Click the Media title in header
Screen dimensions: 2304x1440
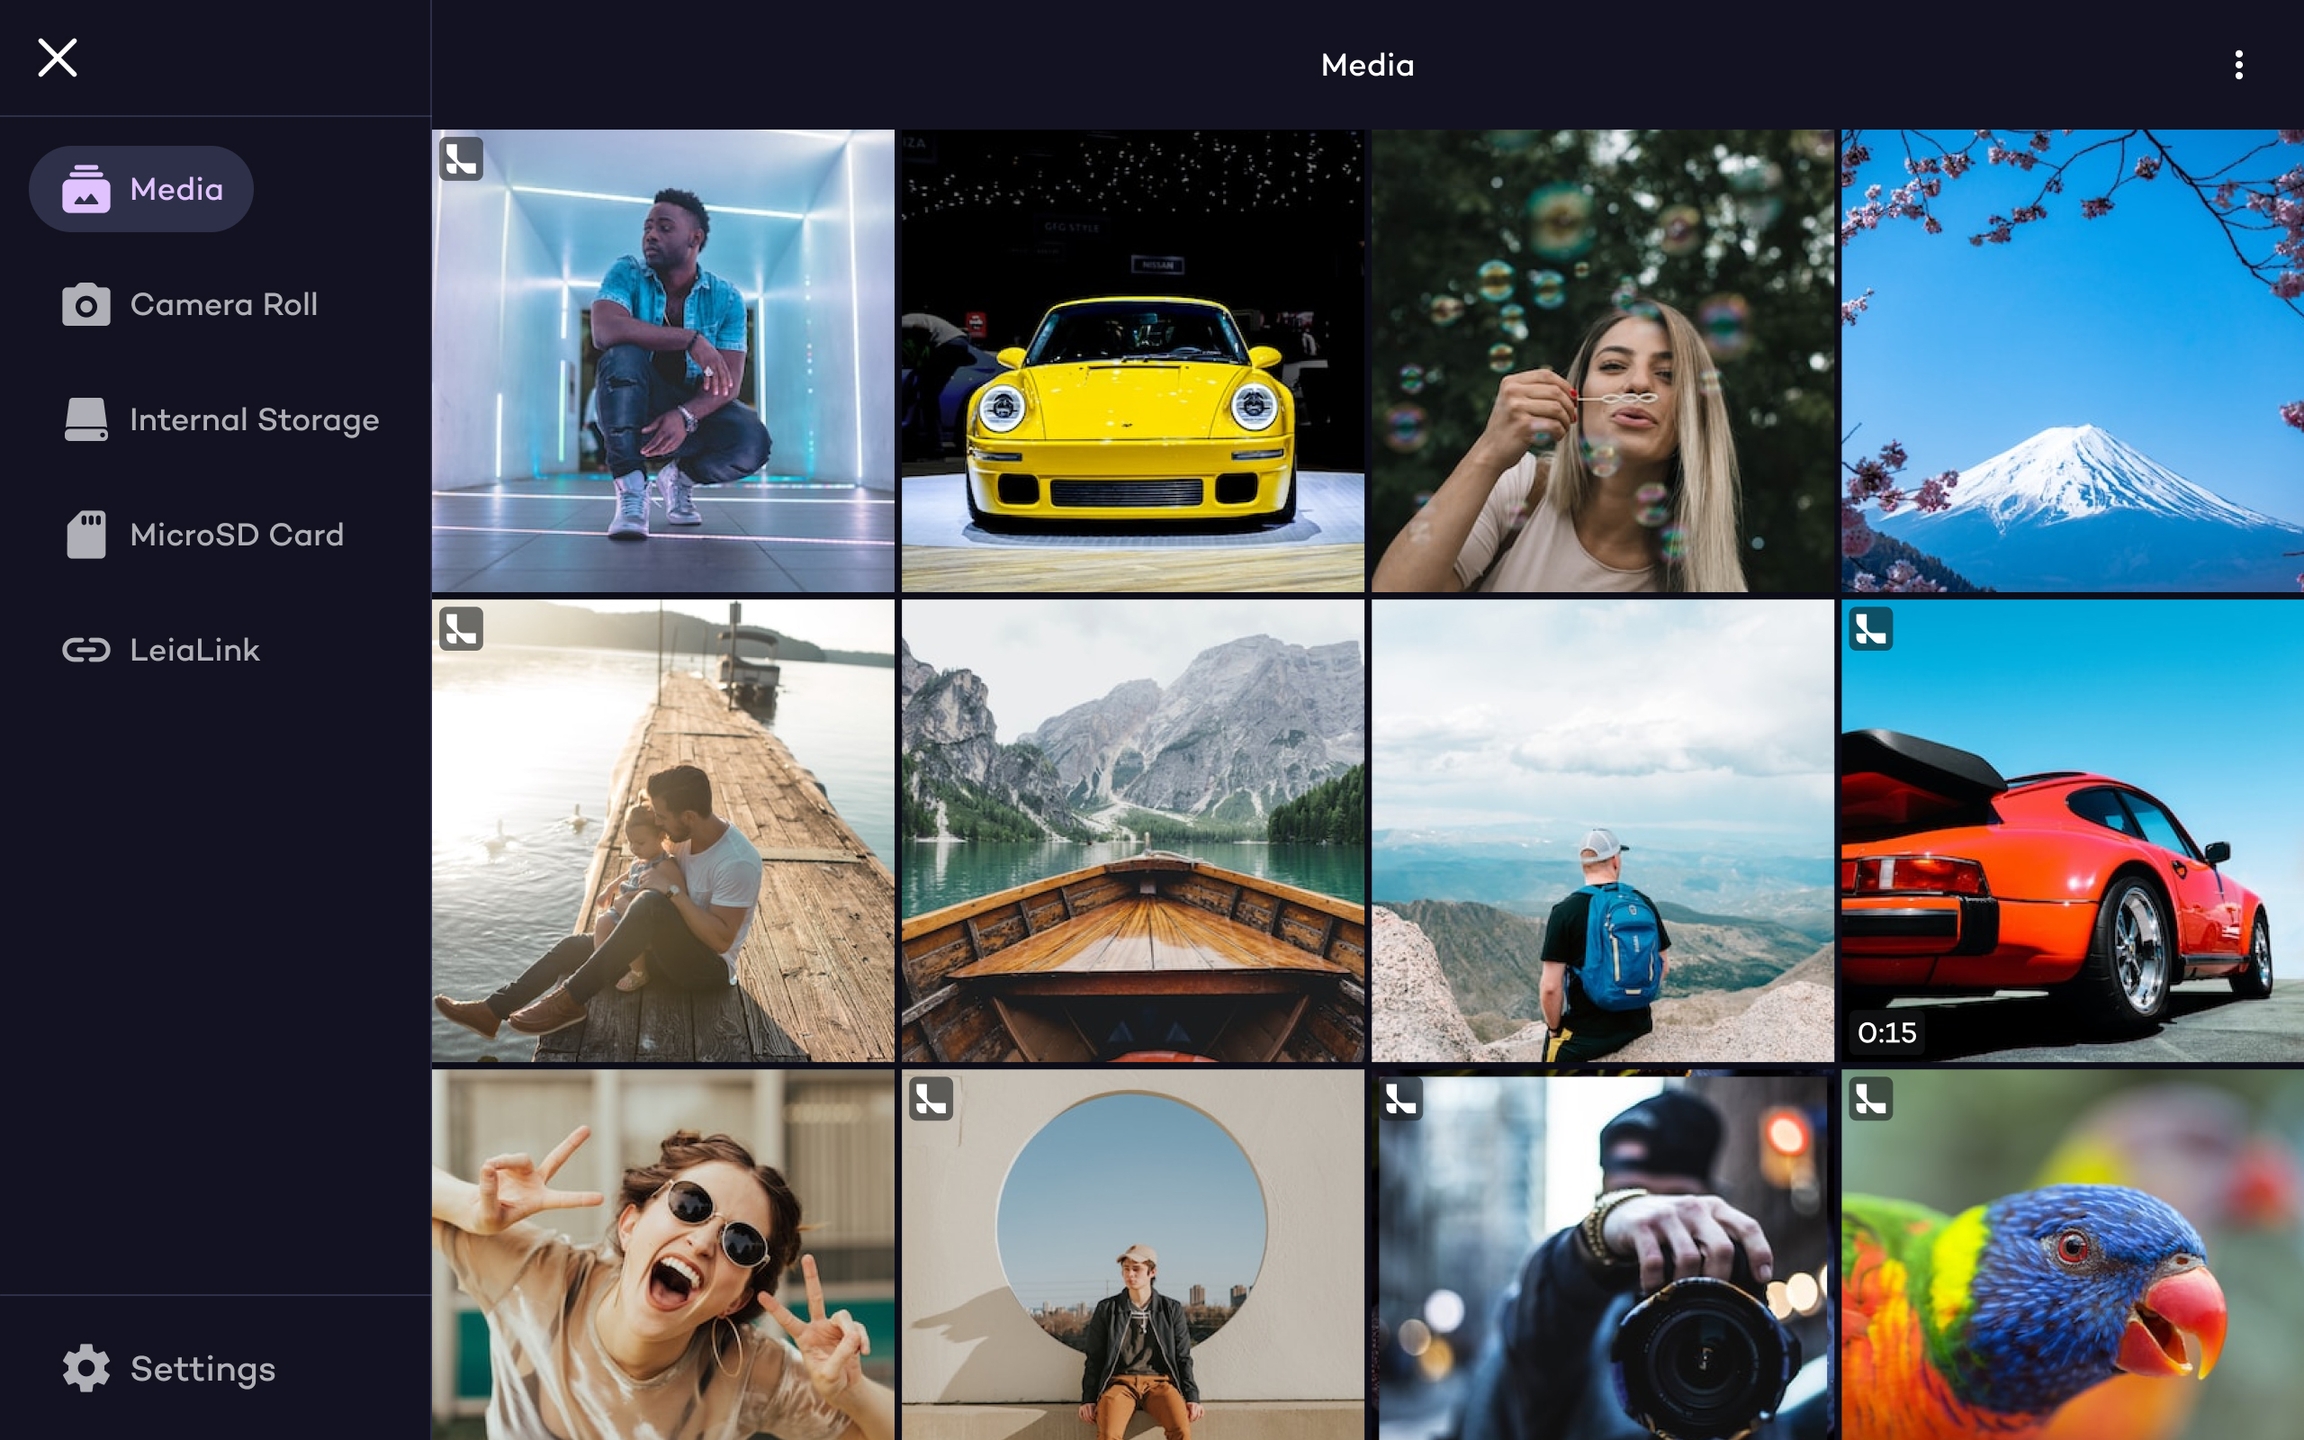[x=1367, y=65]
